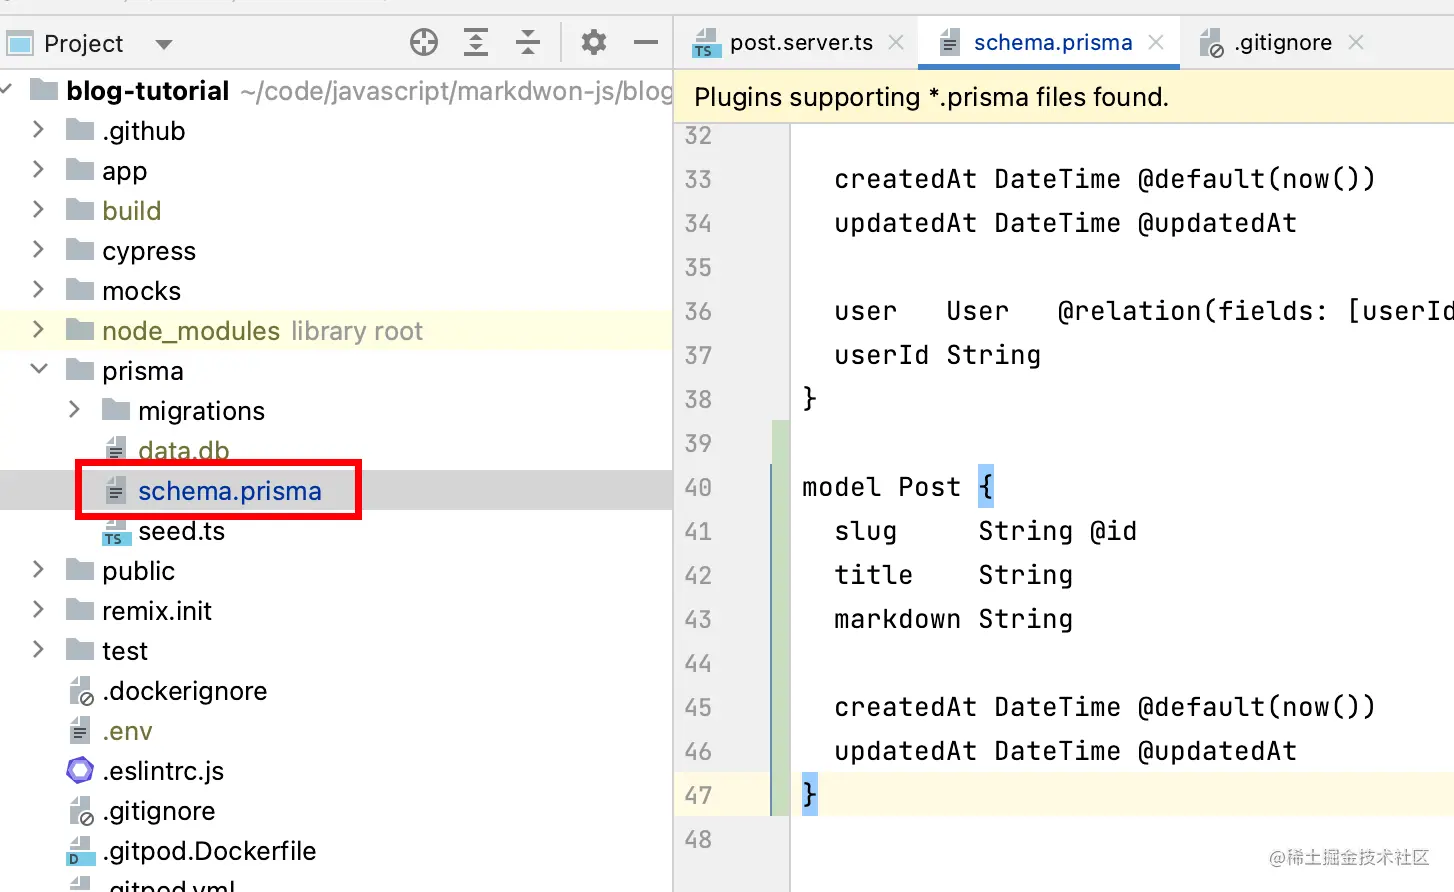
Task: Close the .gitignore editor tab
Action: (1356, 42)
